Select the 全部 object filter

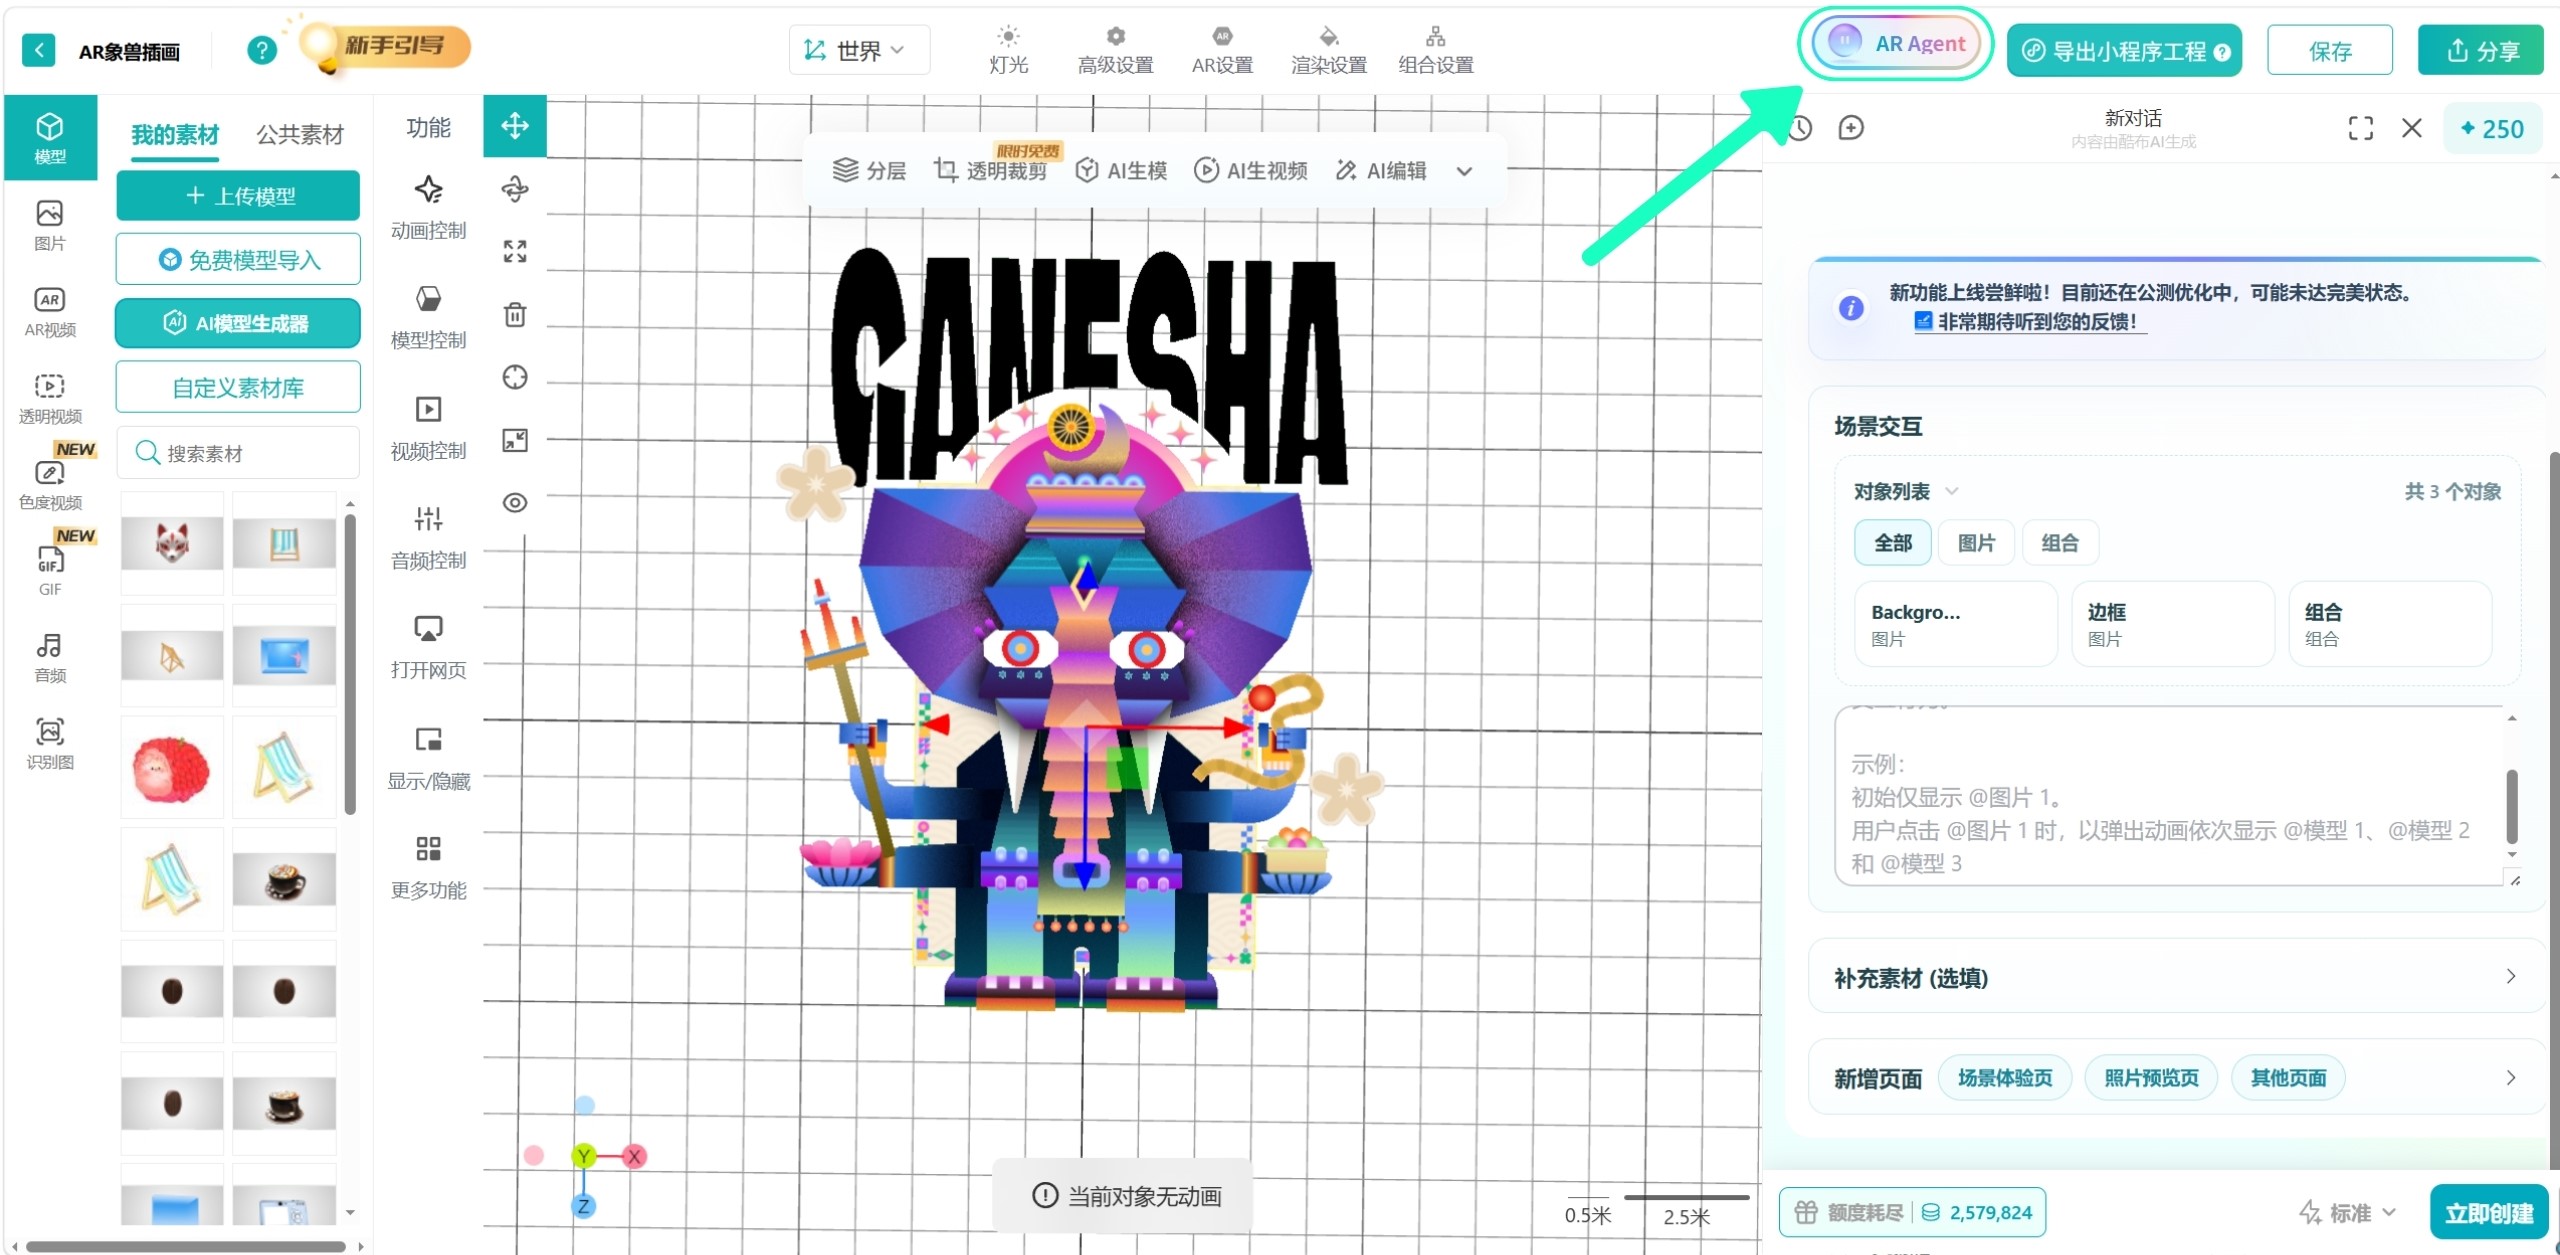1892,543
